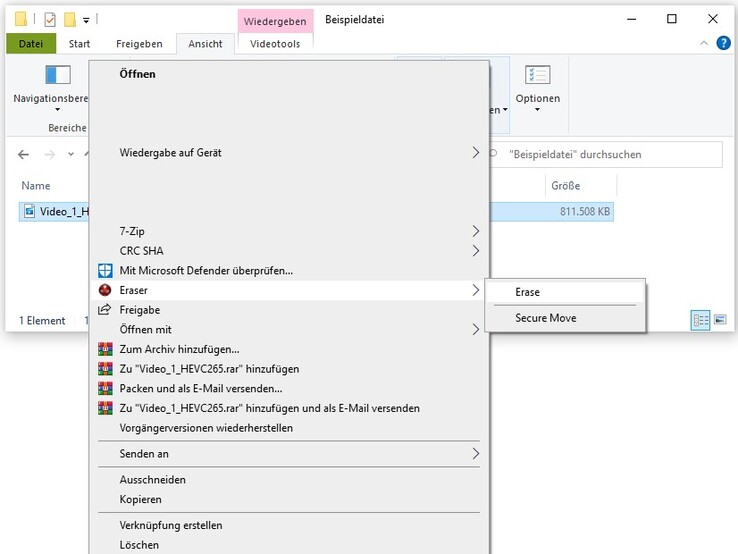Click the Video_1_H file icon
This screenshot has height=554, width=738.
(x=29, y=211)
